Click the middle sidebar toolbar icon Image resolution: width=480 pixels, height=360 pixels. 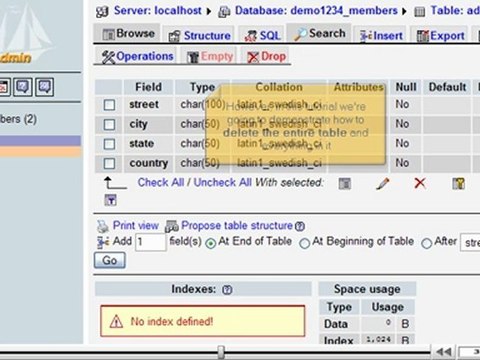click(23, 87)
